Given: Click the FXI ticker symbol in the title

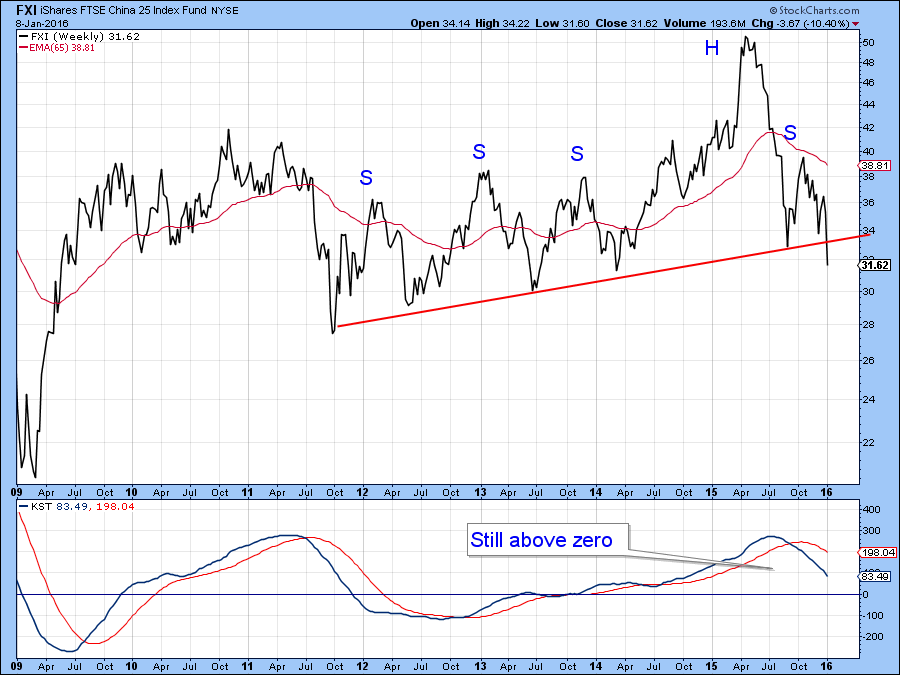Looking at the screenshot, I should pyautogui.click(x=26, y=10).
